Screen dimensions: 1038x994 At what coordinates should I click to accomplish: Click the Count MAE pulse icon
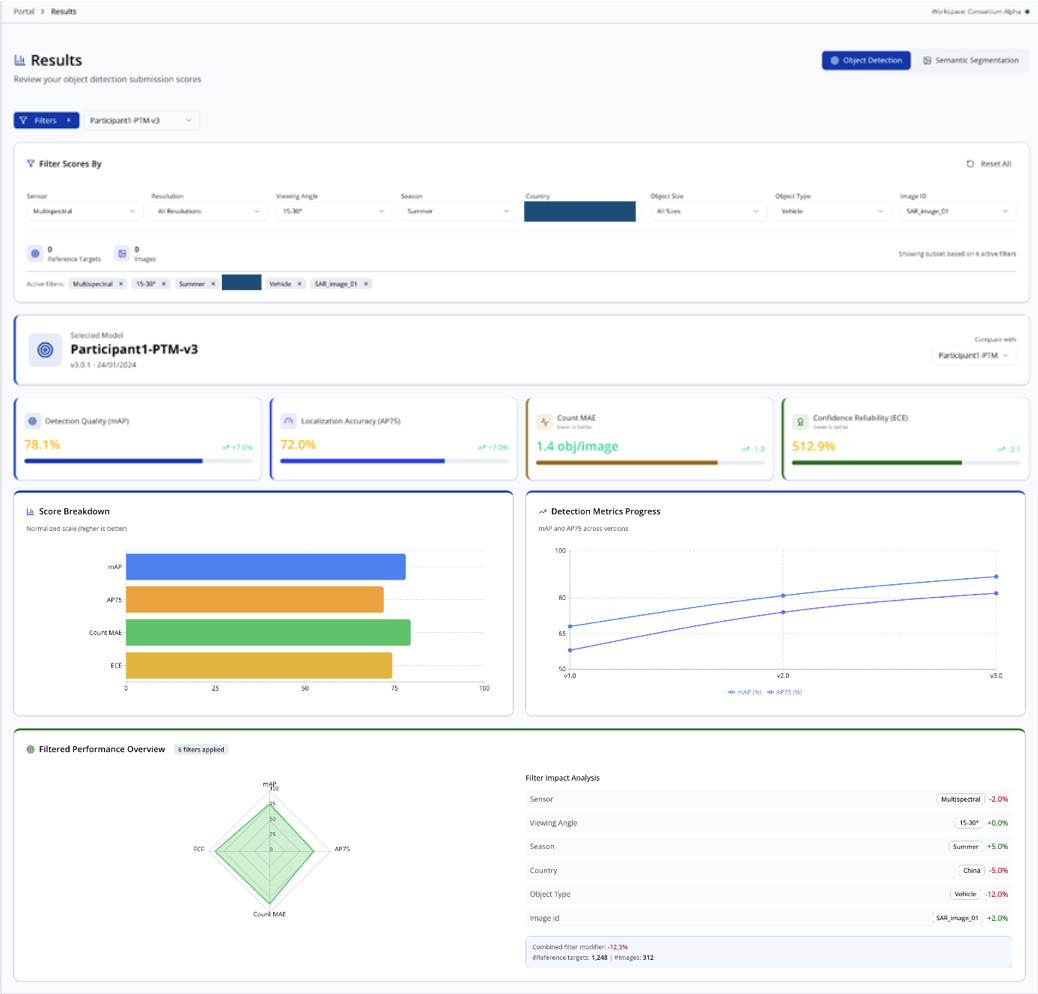(544, 422)
